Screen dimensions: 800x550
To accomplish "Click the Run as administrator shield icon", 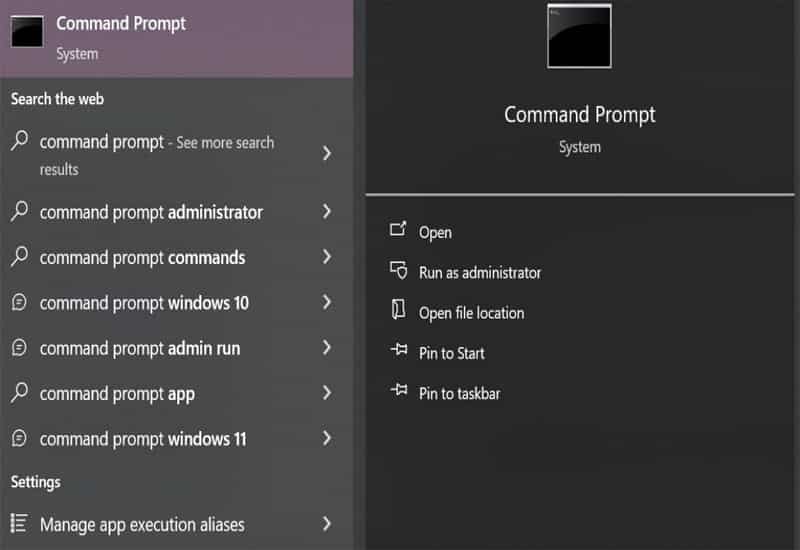I will 398,271.
